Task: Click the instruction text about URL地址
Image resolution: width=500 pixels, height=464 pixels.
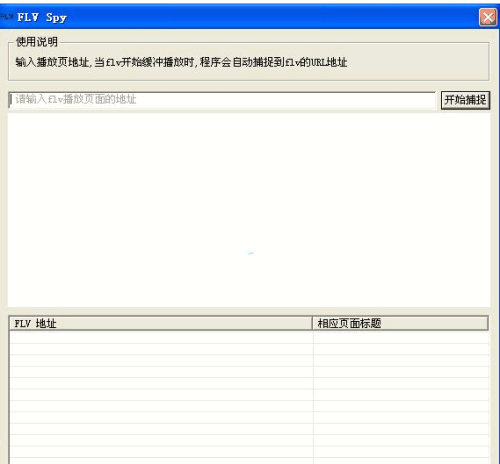Action: click(x=181, y=62)
